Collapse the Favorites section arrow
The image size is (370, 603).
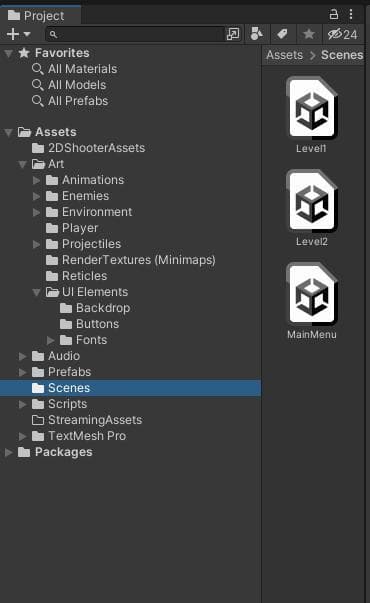pos(8,53)
